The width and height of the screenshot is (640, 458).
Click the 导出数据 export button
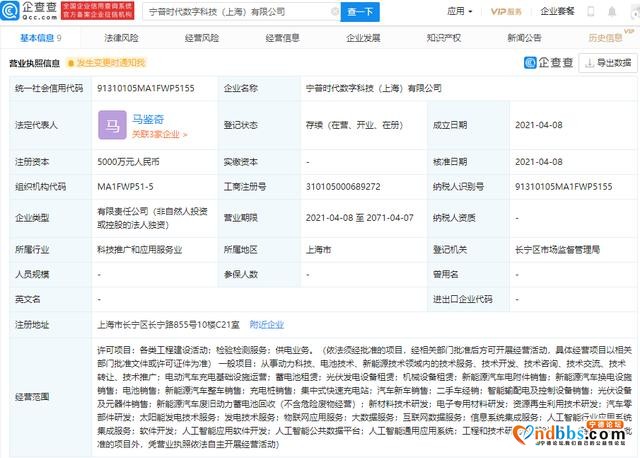pyautogui.click(x=608, y=63)
